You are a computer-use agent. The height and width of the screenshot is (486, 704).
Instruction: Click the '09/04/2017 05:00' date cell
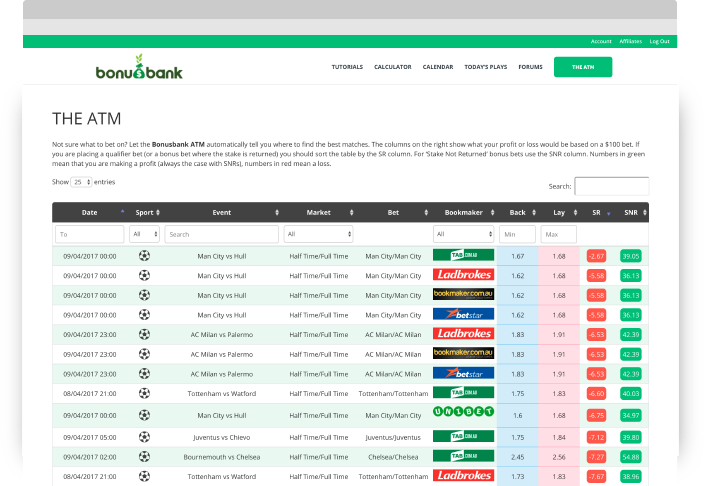pyautogui.click(x=89, y=437)
